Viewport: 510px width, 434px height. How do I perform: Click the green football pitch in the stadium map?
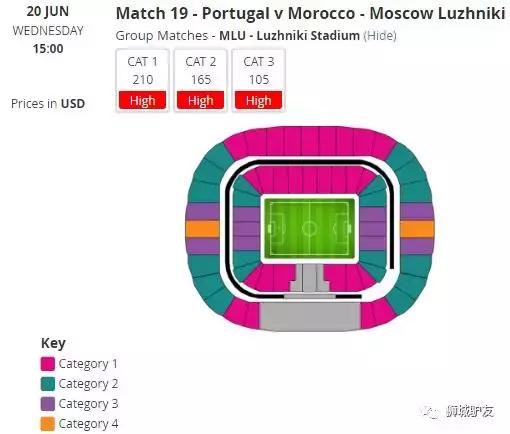click(x=309, y=228)
